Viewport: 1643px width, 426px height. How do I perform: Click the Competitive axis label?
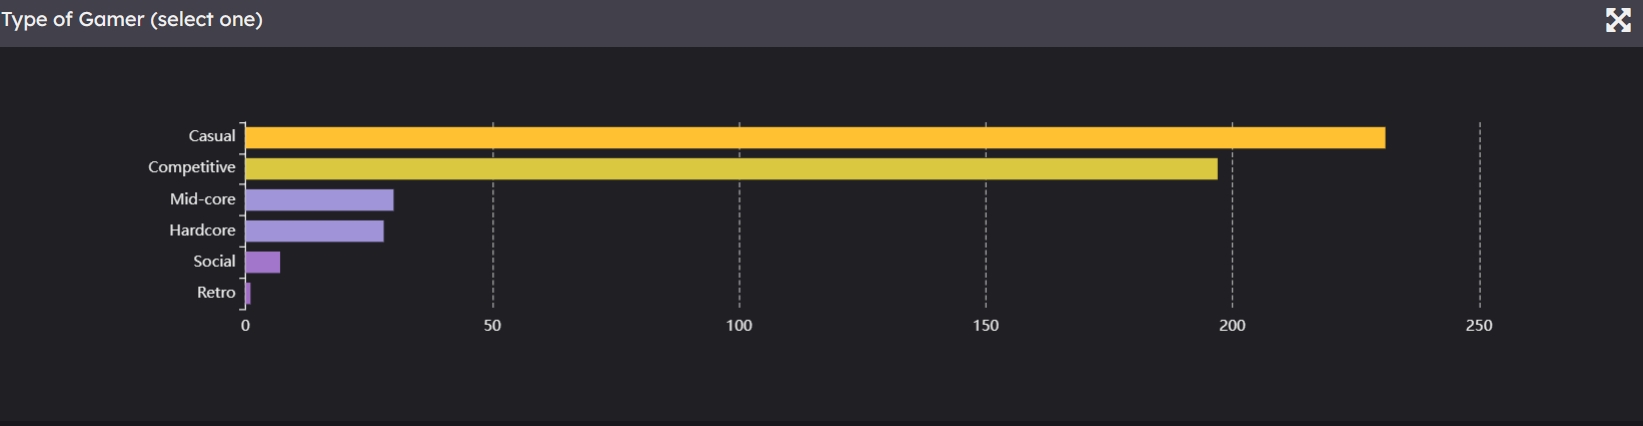pyautogui.click(x=192, y=167)
